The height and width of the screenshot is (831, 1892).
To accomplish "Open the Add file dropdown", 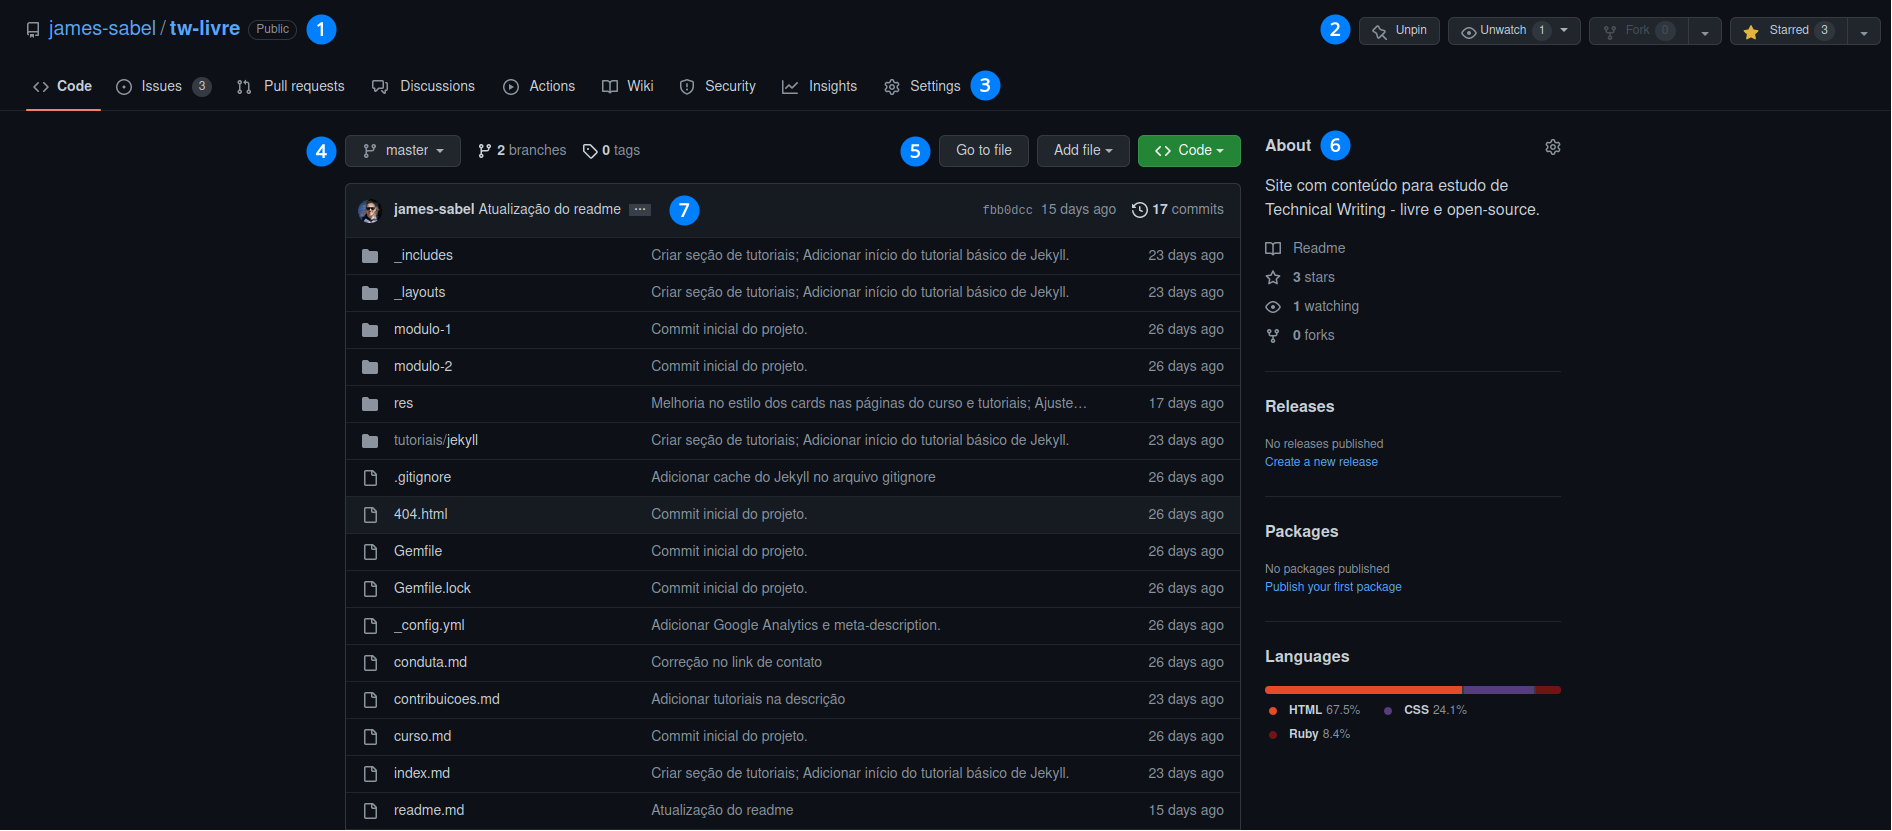I will click(1083, 151).
